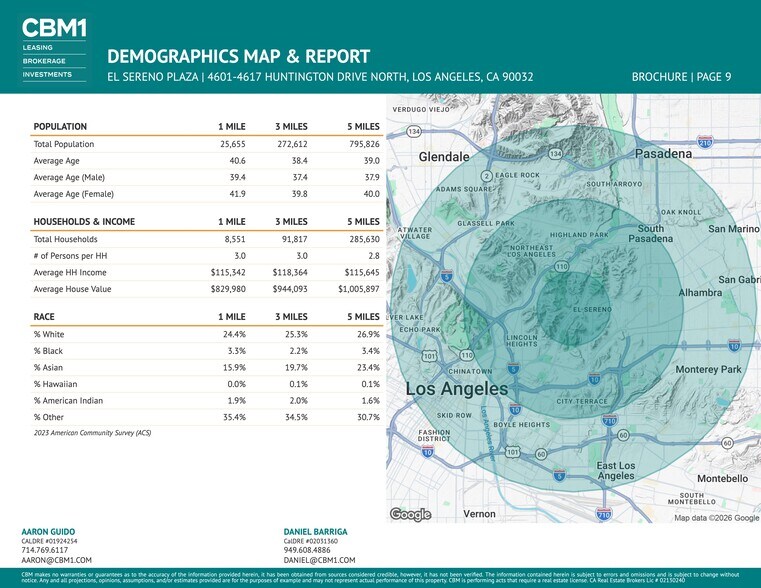Screen dimensions: 761x588
Task: Open the AARON@CBM1.COM email link
Action: point(56,561)
